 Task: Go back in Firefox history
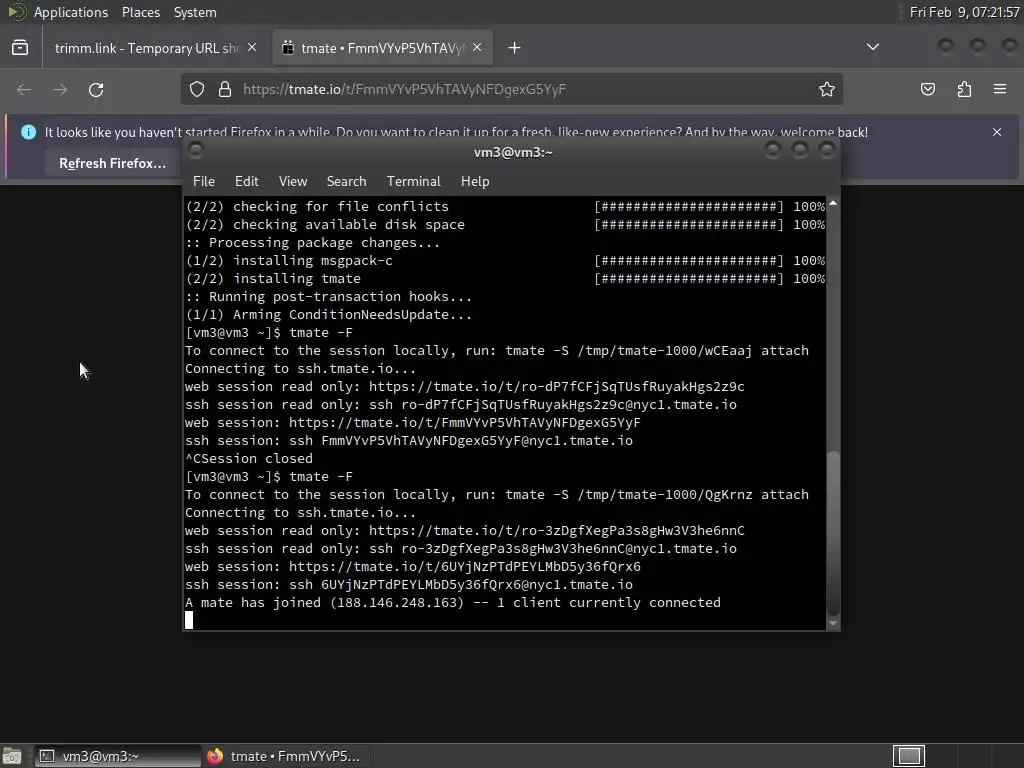pyautogui.click(x=24, y=89)
